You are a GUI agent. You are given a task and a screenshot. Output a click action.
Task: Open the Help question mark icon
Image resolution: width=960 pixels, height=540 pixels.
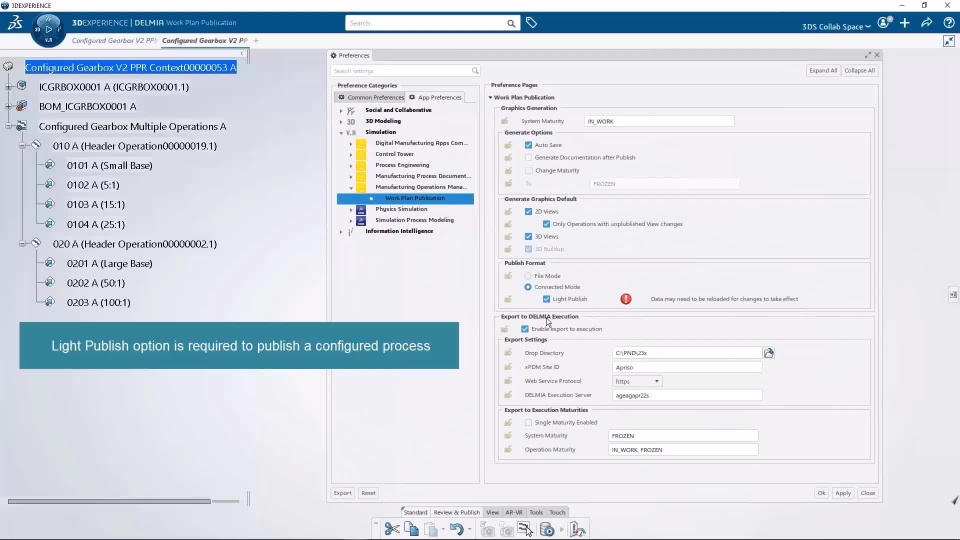(948, 23)
